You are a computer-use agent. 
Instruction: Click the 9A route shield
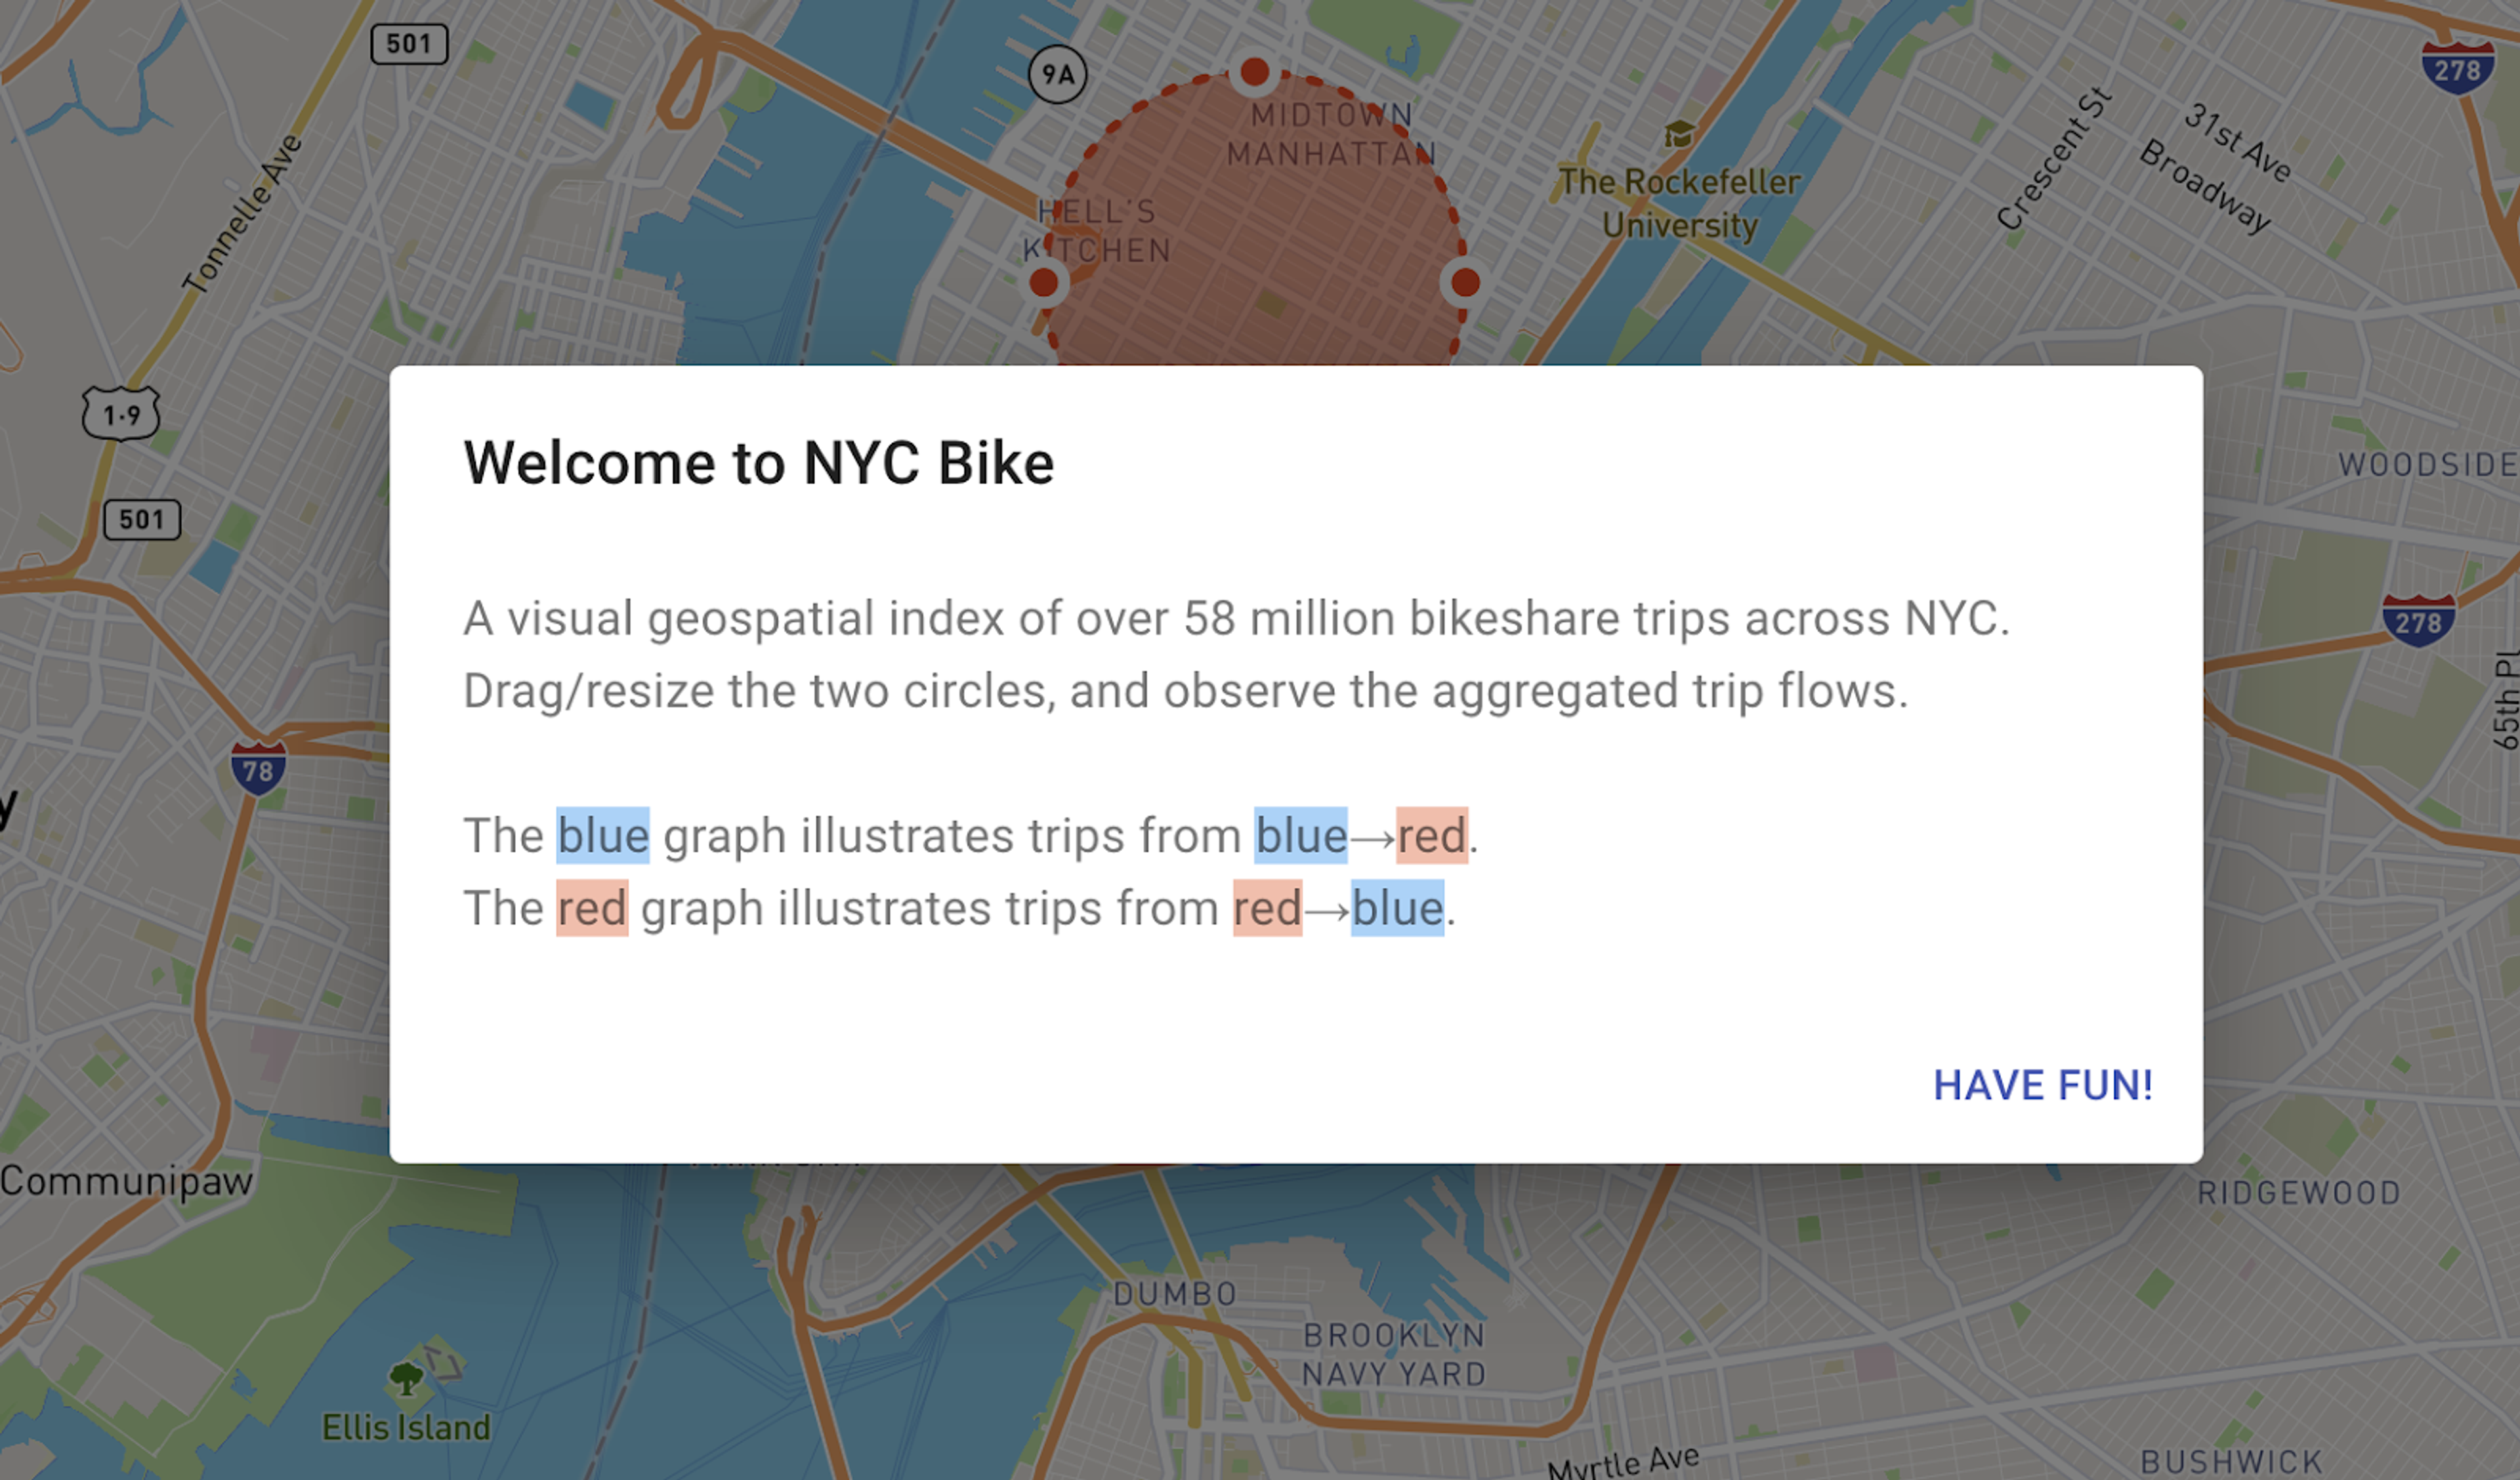tap(1057, 74)
